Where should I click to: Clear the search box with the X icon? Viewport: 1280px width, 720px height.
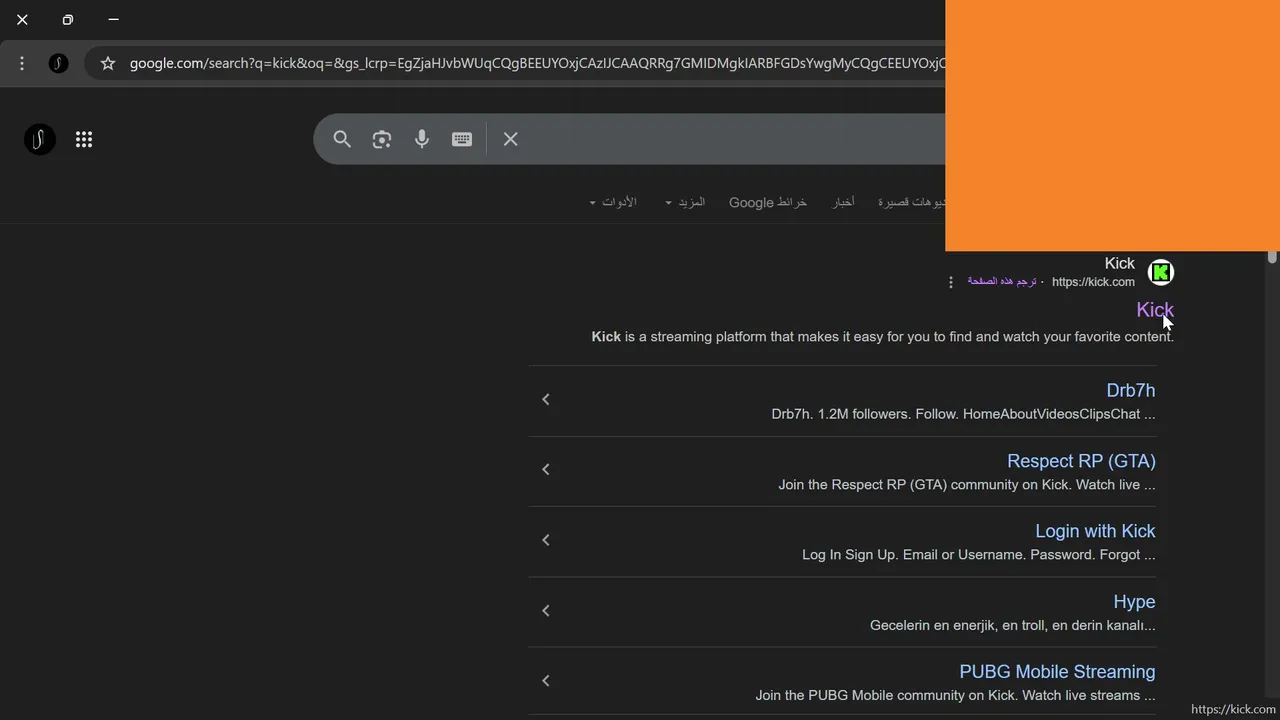pyautogui.click(x=511, y=139)
